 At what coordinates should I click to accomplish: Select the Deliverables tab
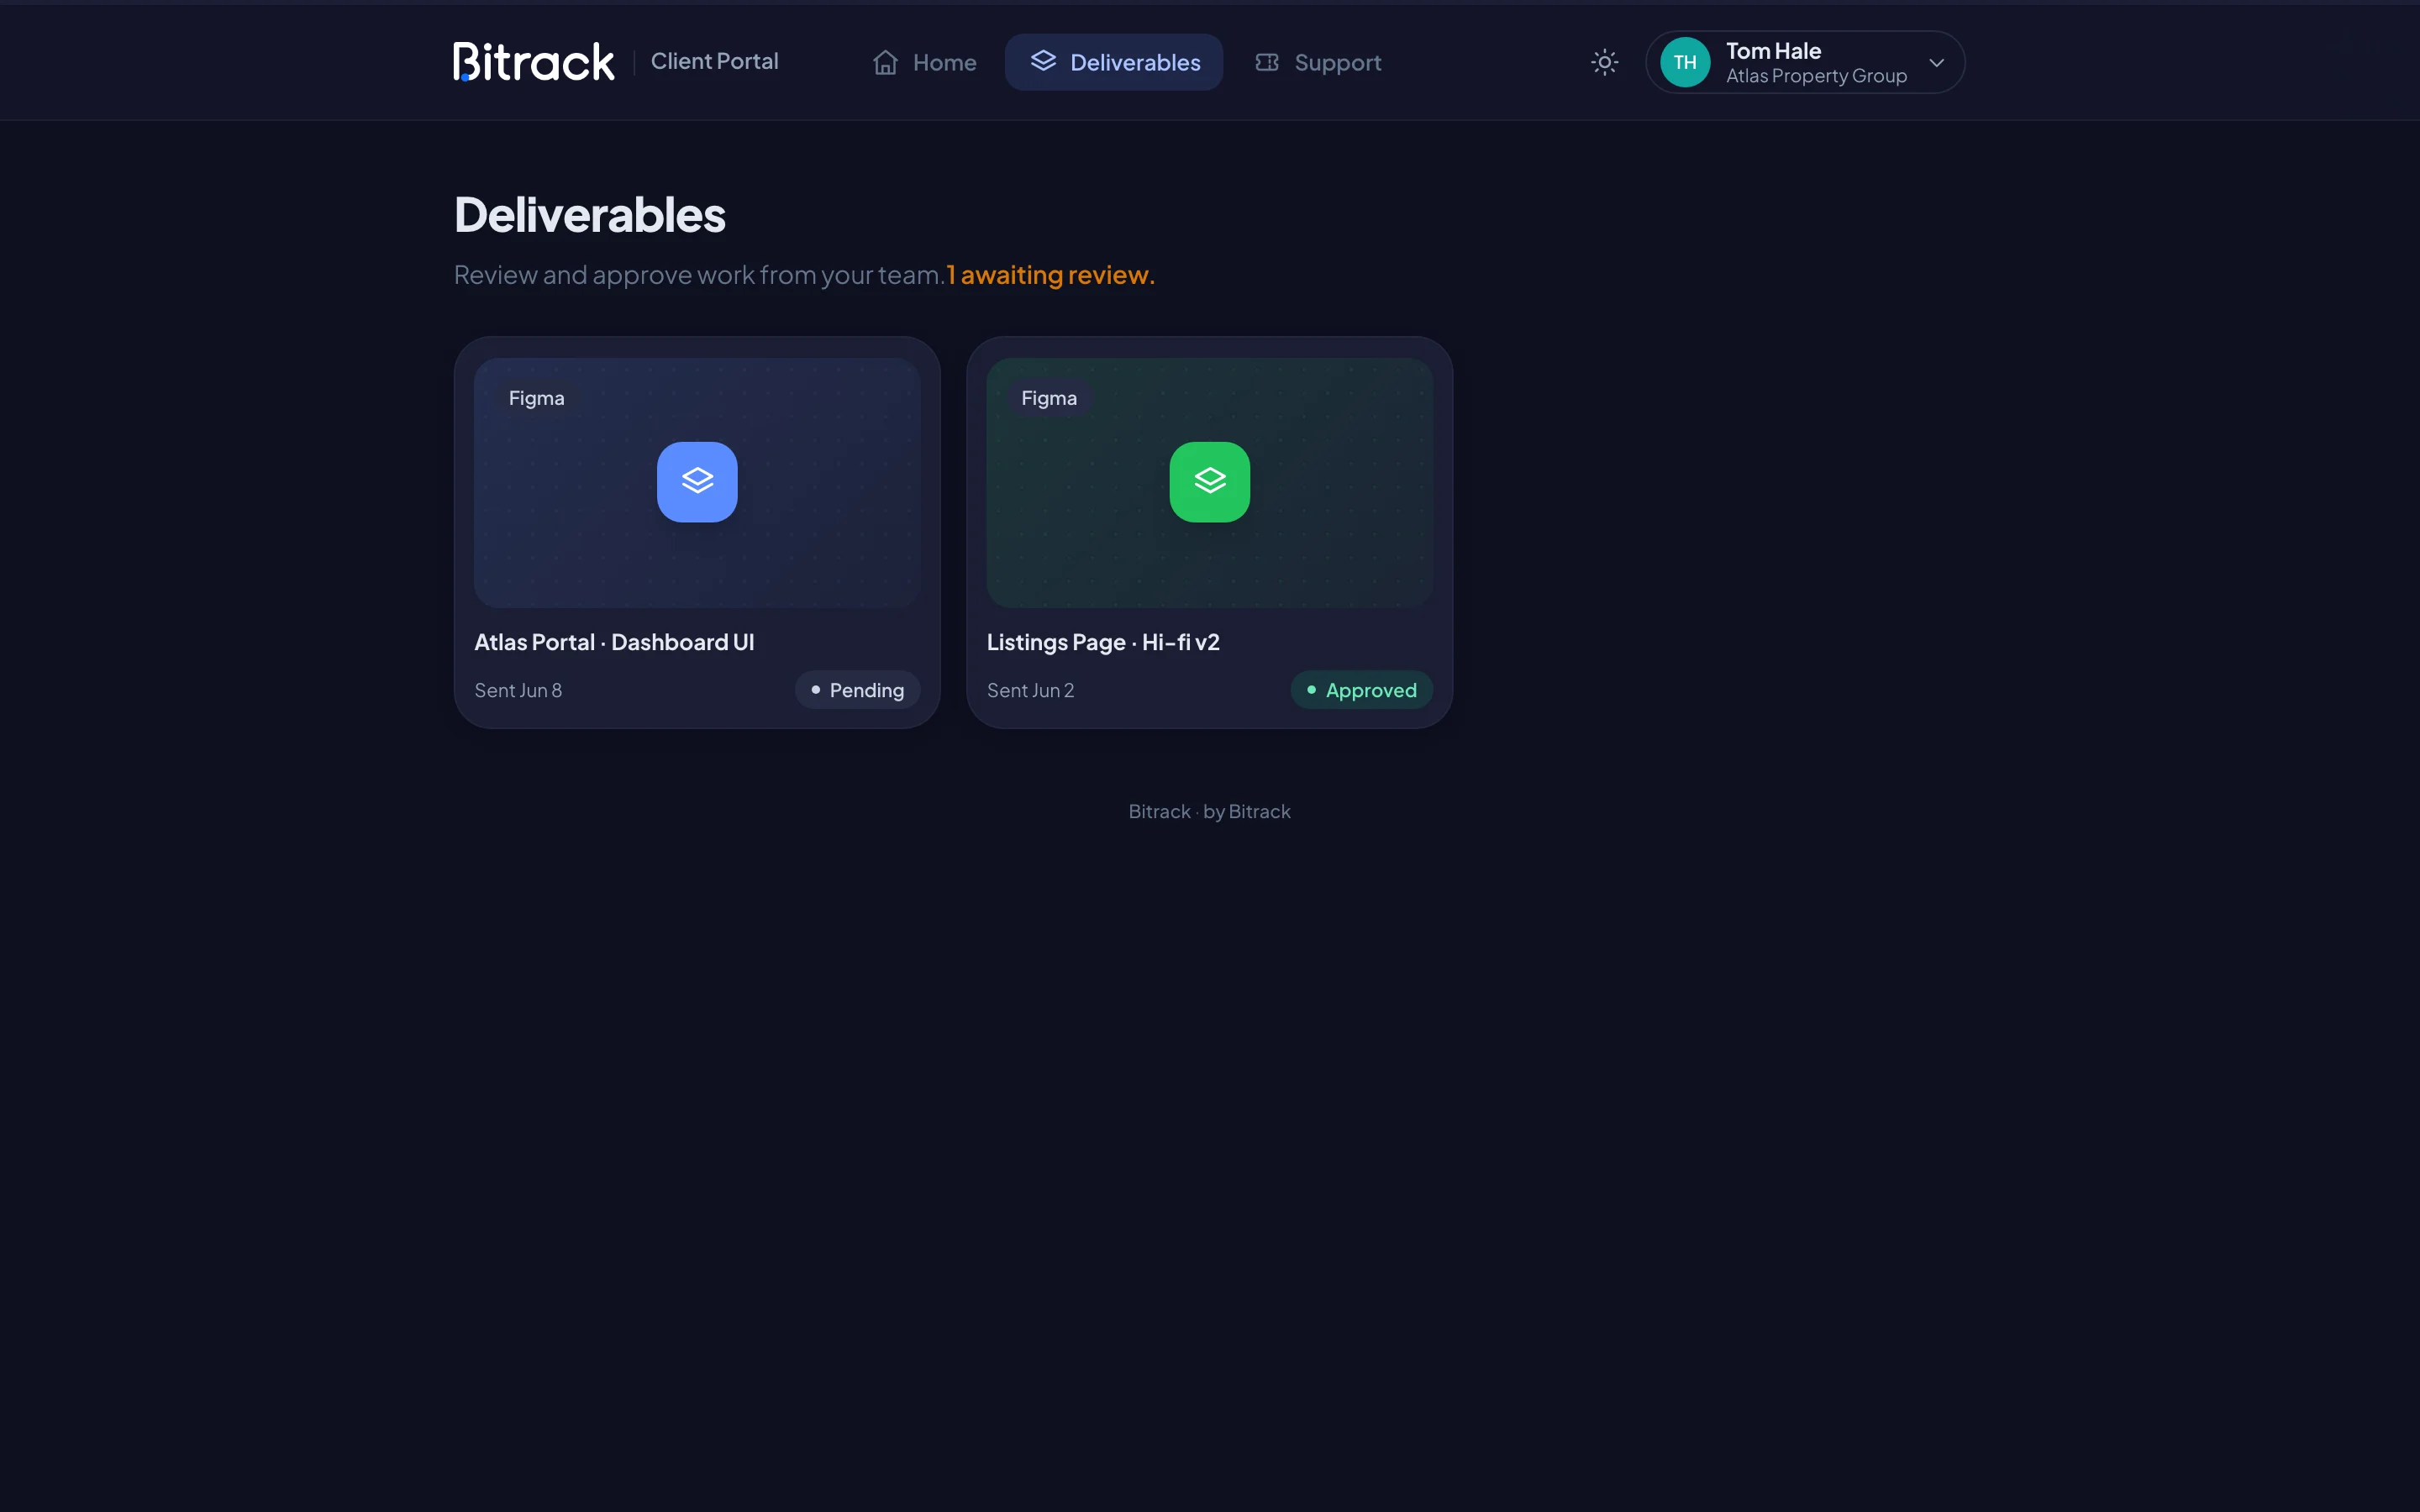[1114, 62]
